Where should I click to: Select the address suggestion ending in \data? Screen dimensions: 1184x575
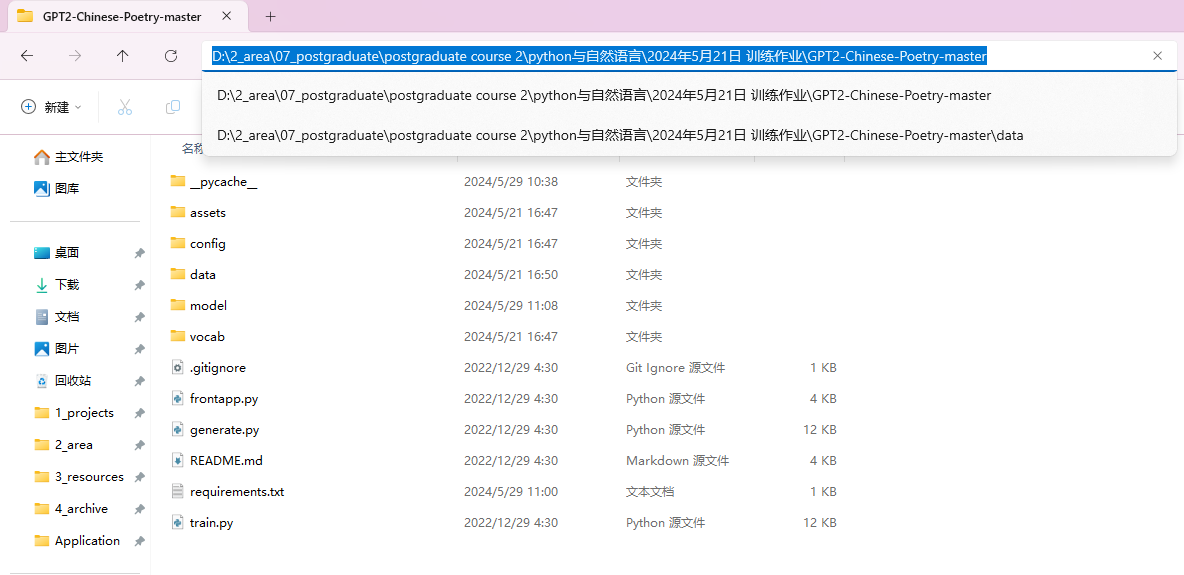click(620, 135)
